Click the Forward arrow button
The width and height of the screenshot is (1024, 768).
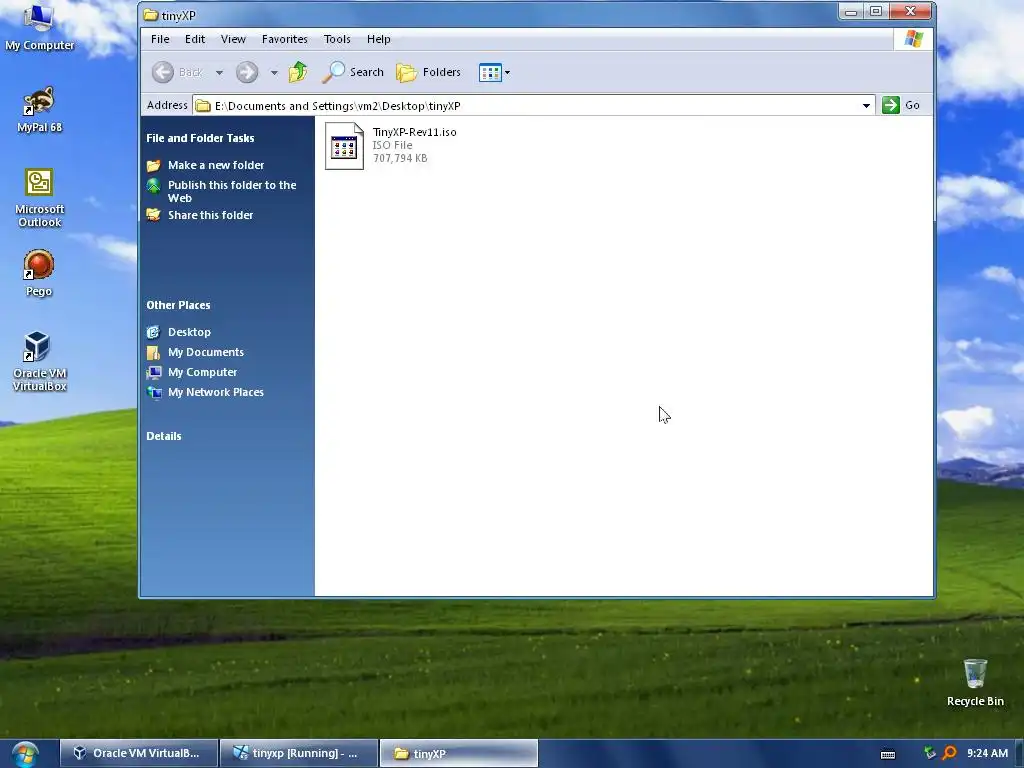[247, 72]
